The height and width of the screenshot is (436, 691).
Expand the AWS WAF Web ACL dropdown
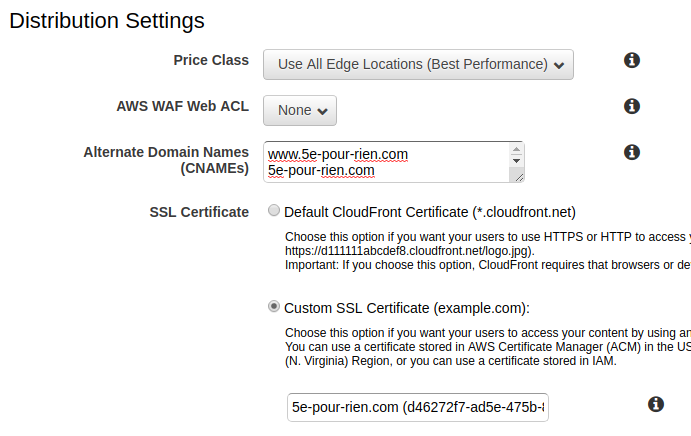point(300,110)
